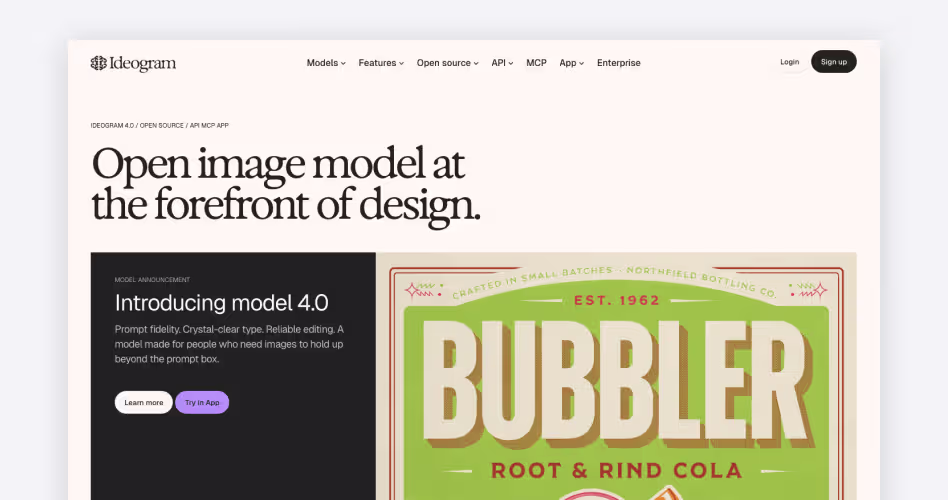Click the Login link
The width and height of the screenshot is (948, 500).
click(790, 62)
